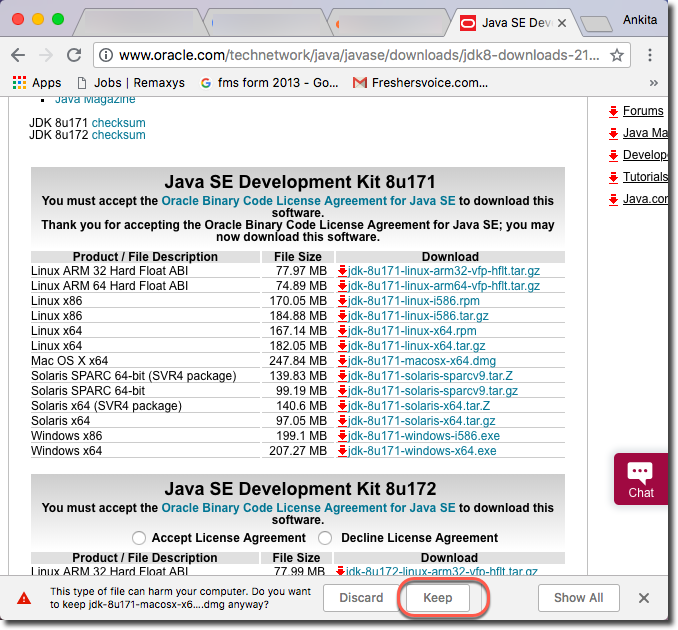Download jdk-8u171-solaris-sparcv9.tar.gz
Viewport: 678px width, 630px height.
click(x=433, y=391)
